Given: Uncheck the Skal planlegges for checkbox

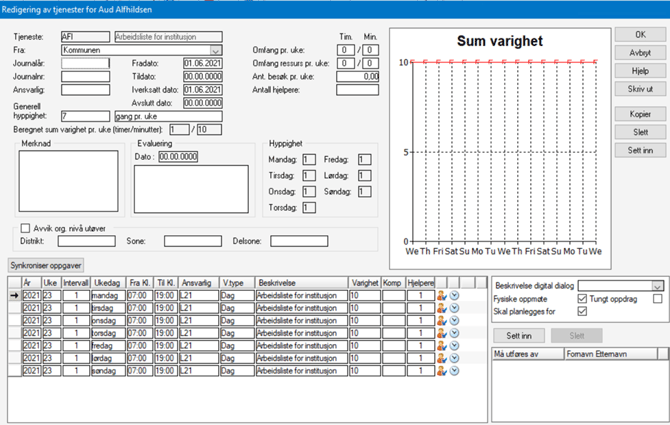Looking at the screenshot, I should point(582,311).
